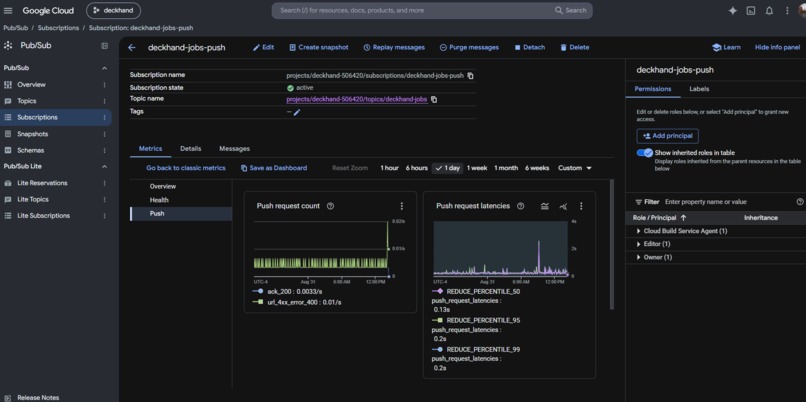Open more options for Topics nav item
This screenshot has width=806, height=402.
(104, 101)
